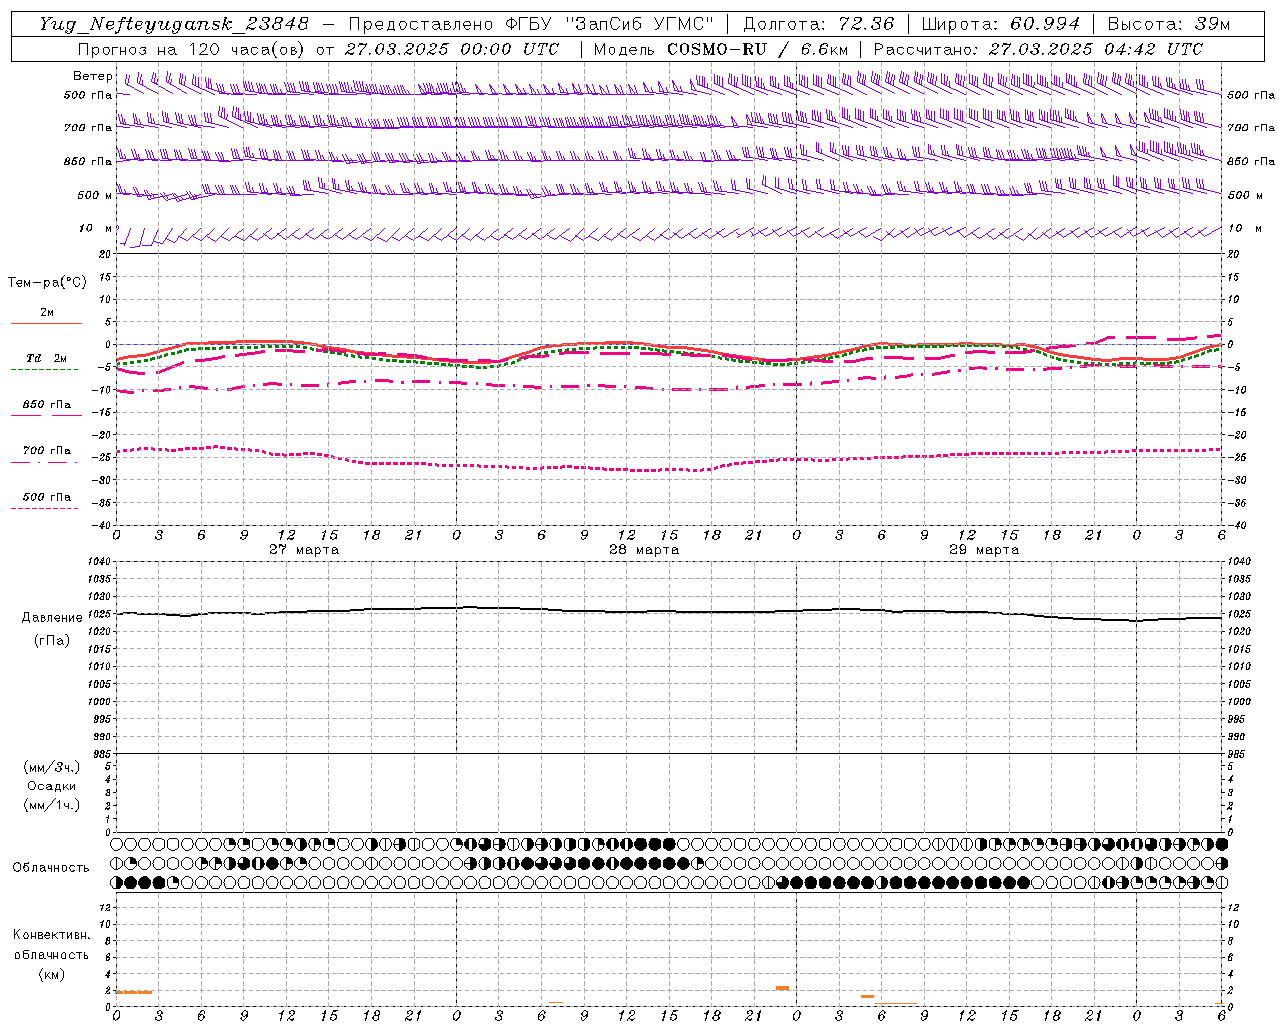This screenshot has width=1280, height=1024.
Task: Click the orange convective bar starting 27 марта
Action: [134, 992]
